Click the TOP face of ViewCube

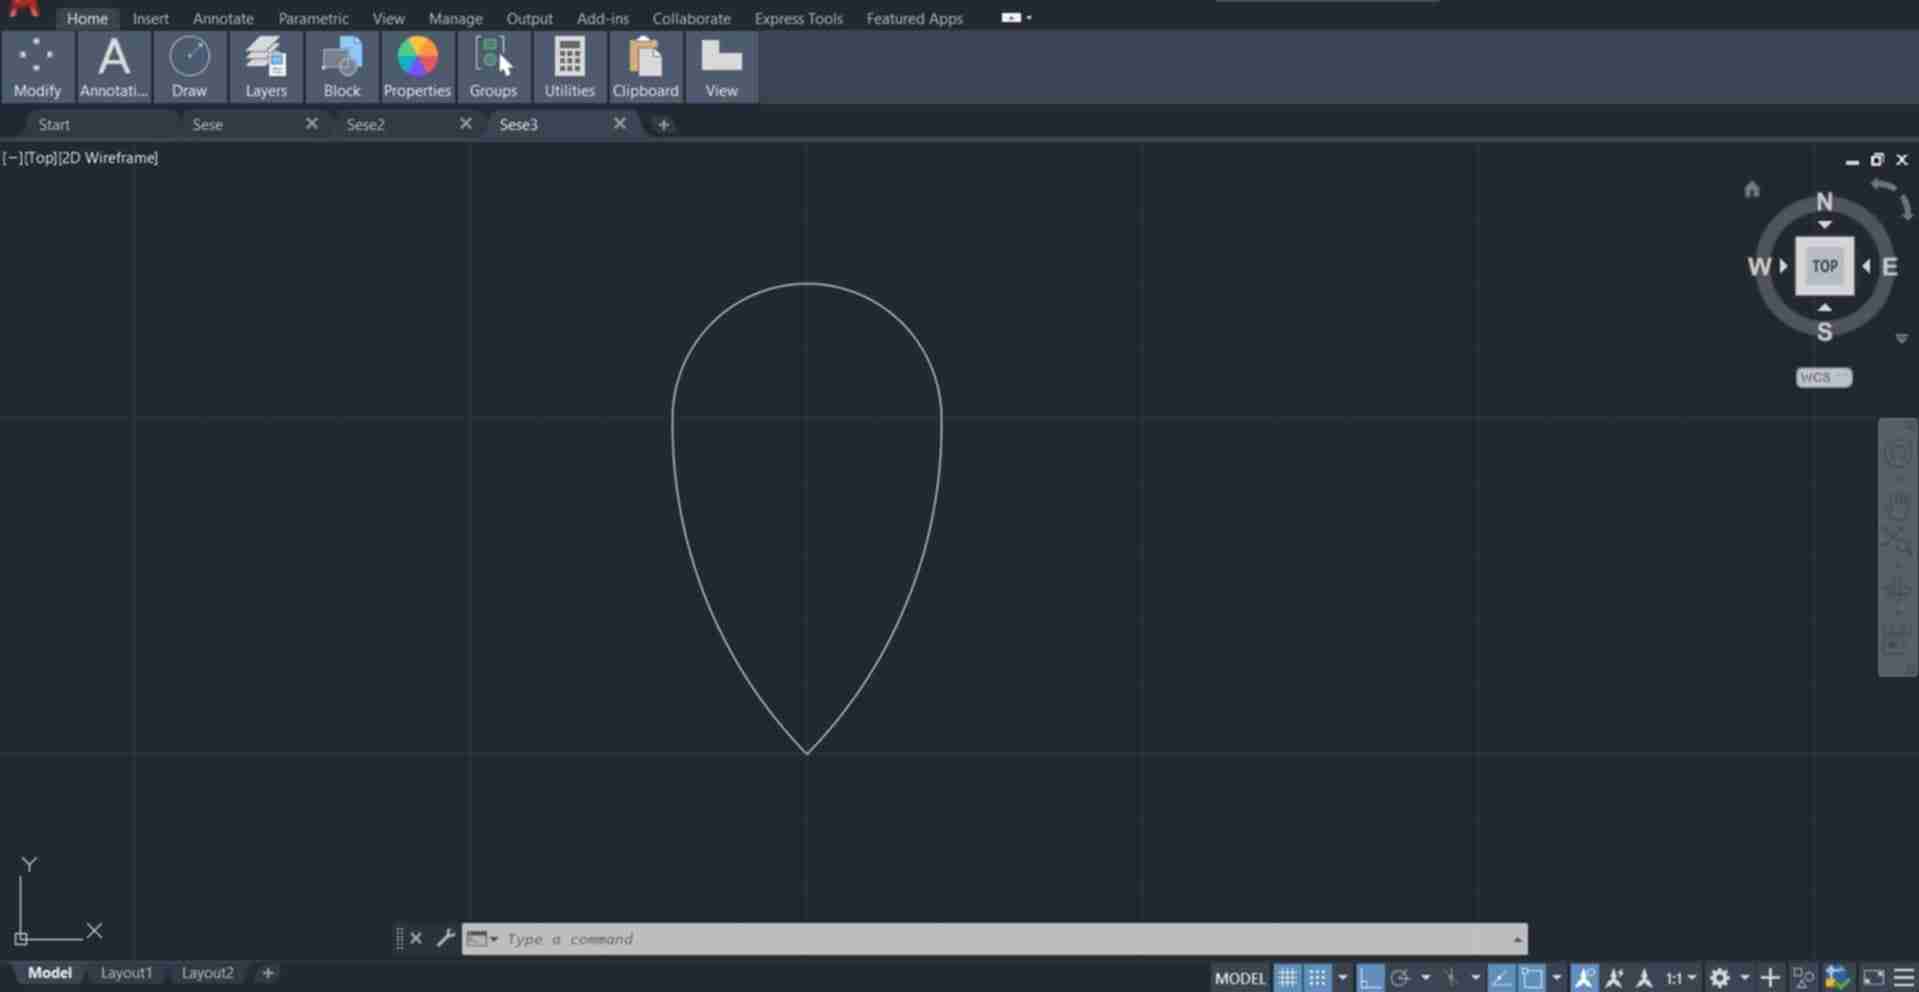(1825, 266)
